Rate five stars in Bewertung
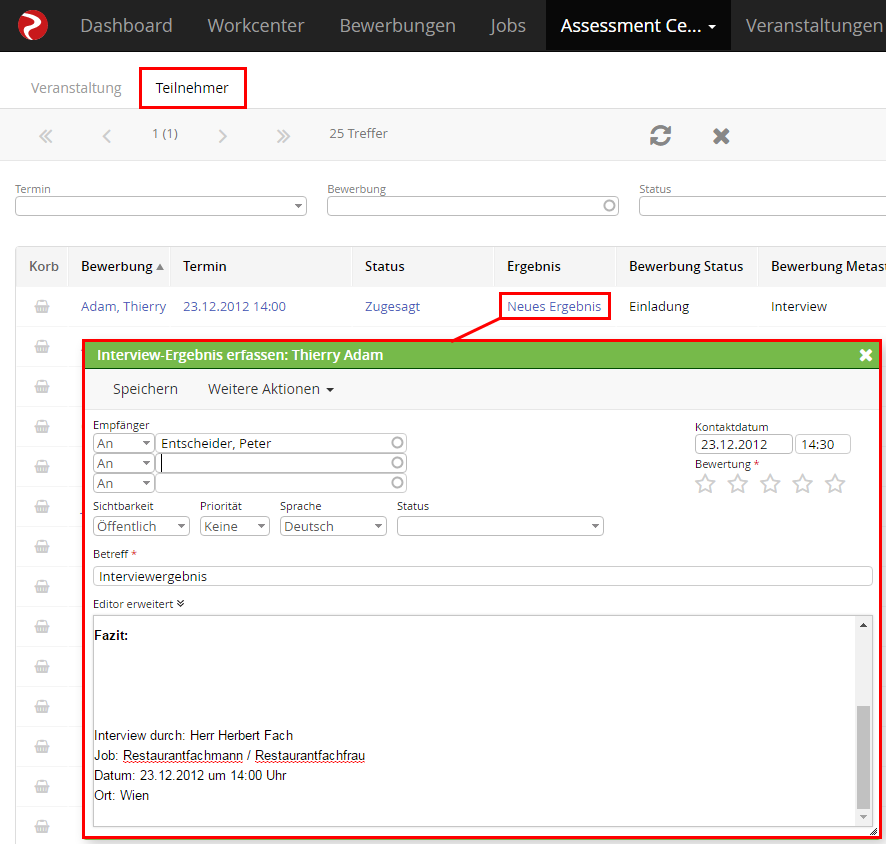 tap(835, 484)
